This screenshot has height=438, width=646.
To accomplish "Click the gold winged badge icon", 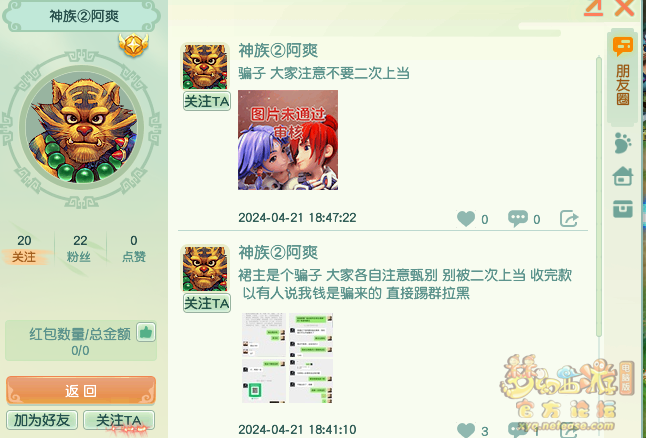I will [133, 45].
